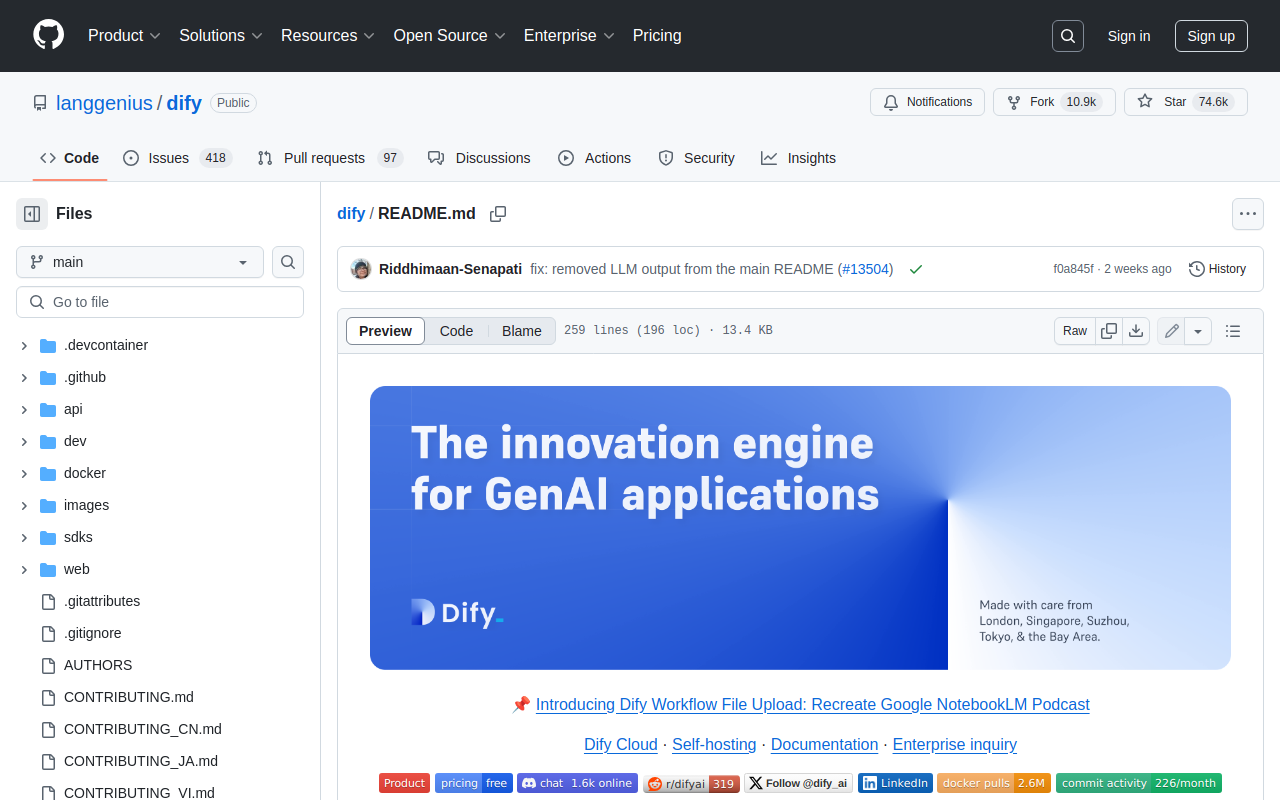Fork the dify repository

[x=1054, y=102]
